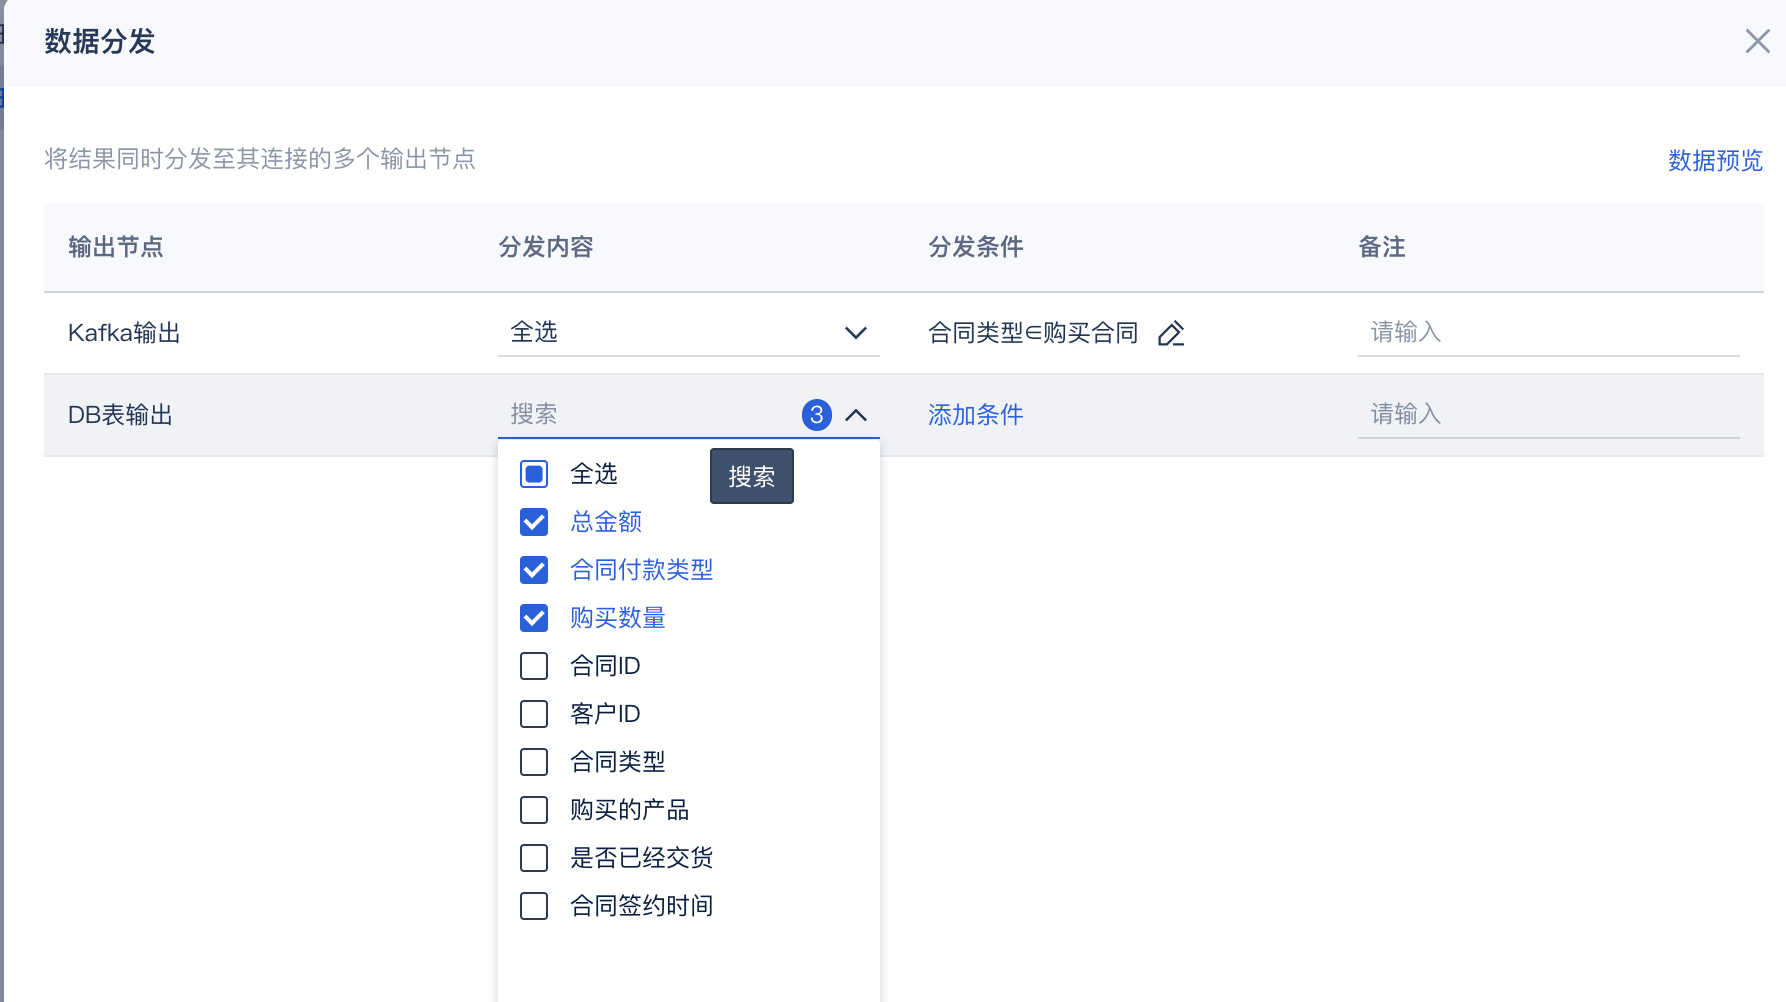Tick the 客户ID checkbox

click(534, 714)
